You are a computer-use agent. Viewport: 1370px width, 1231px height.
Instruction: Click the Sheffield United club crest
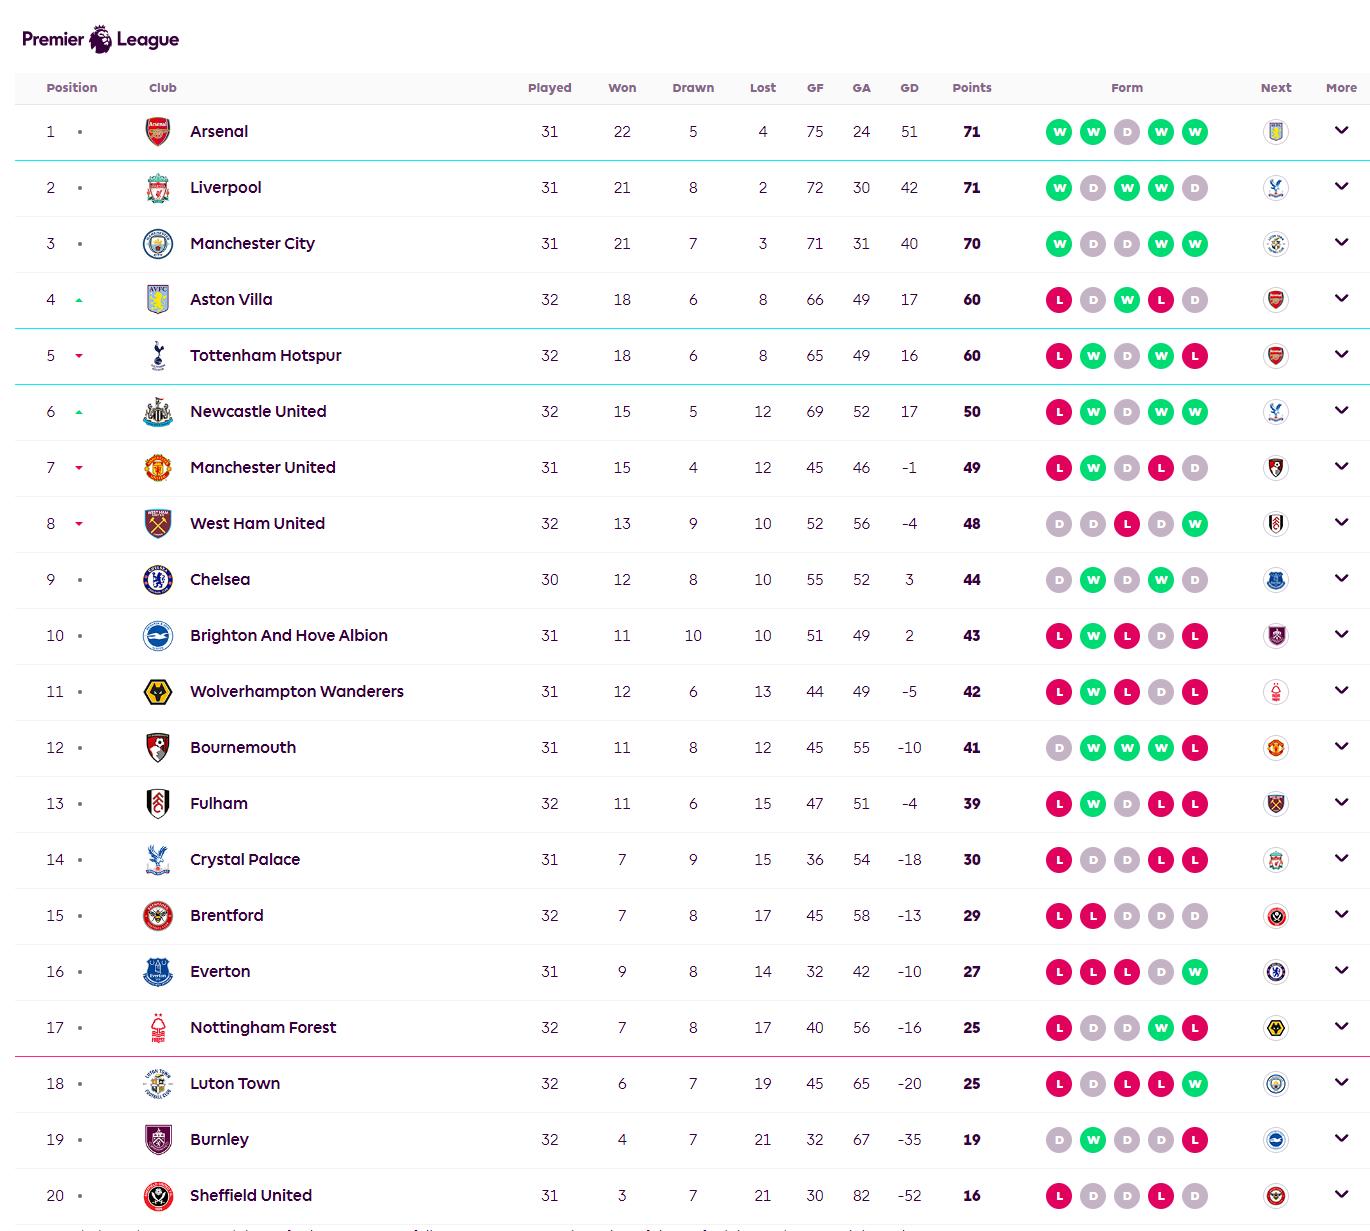pos(158,1196)
